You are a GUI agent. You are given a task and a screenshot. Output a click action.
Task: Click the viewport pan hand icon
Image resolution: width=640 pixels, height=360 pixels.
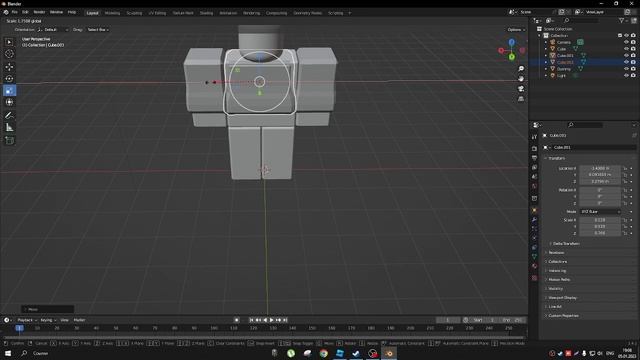pos(521,78)
